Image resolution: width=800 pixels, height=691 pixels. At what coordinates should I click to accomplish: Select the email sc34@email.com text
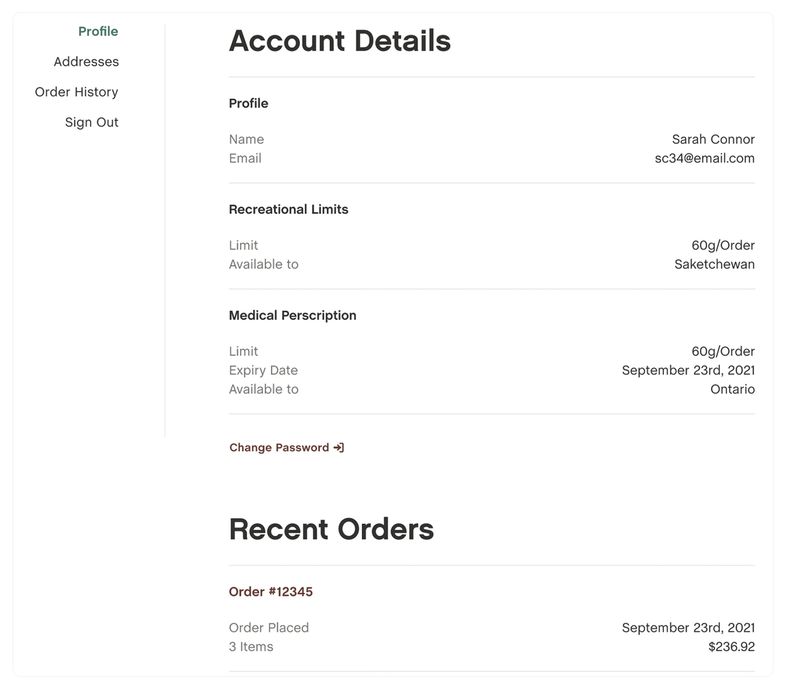coord(704,158)
